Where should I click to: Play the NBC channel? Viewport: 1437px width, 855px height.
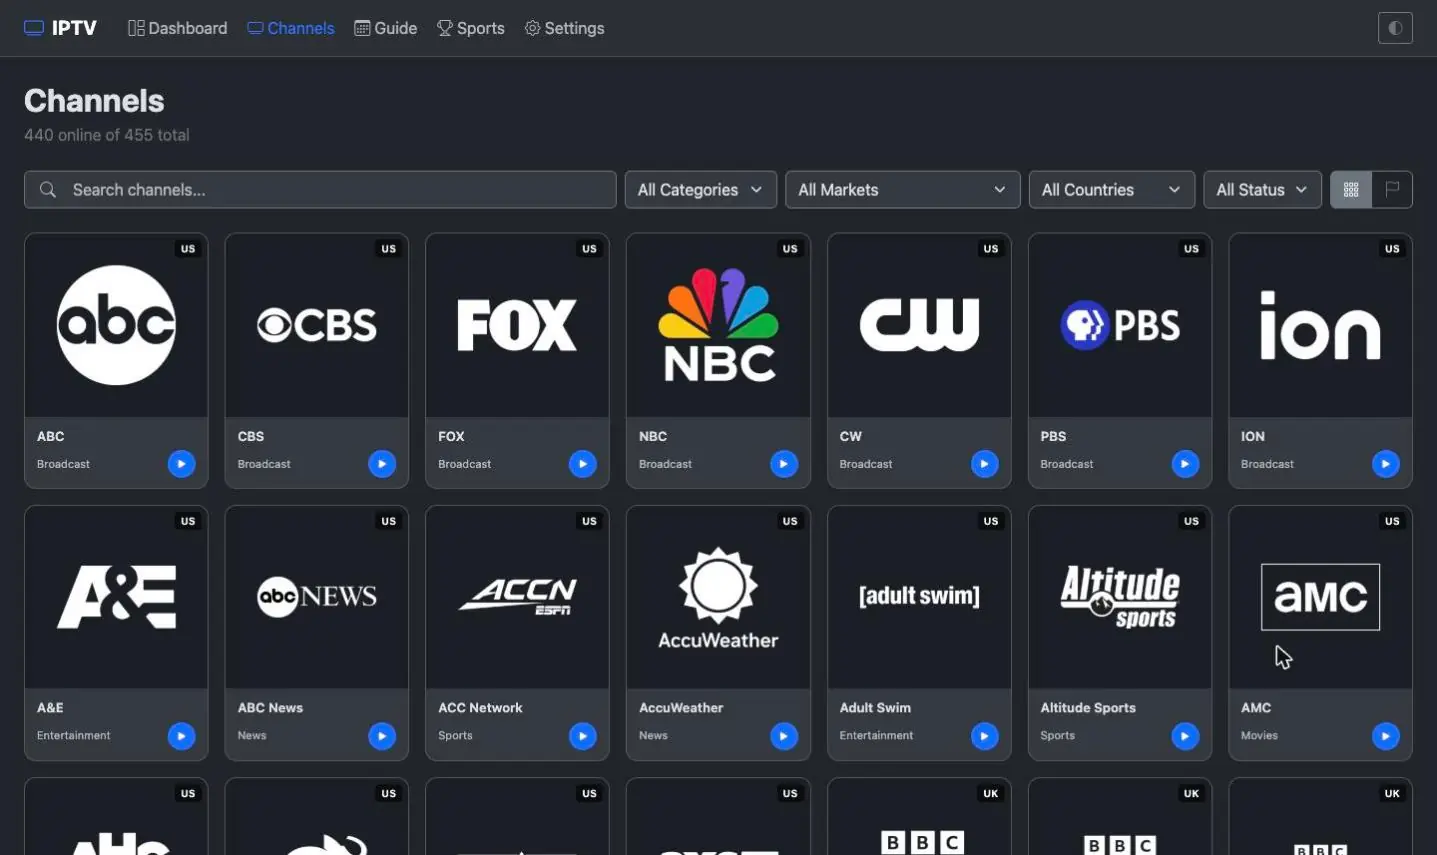(x=784, y=464)
